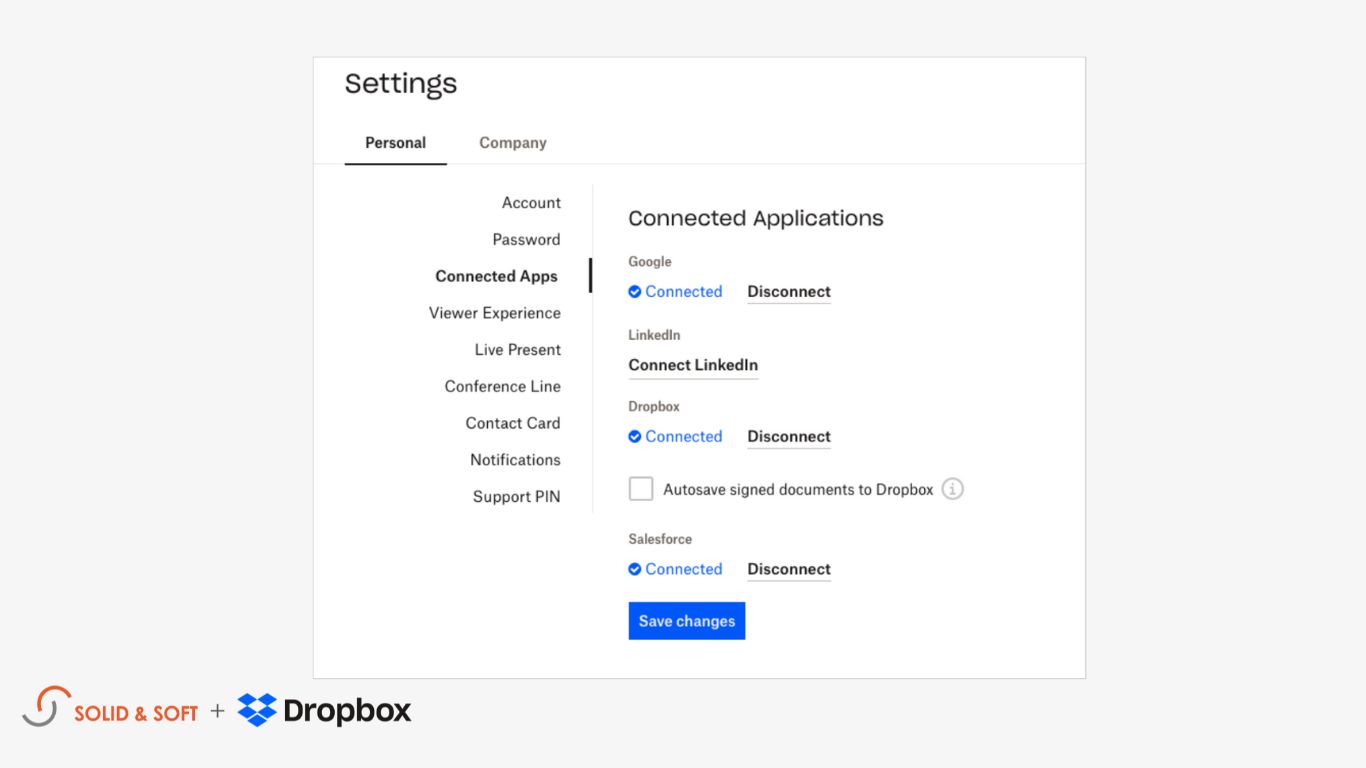Click the Google Connected status icon
This screenshot has height=768, width=1366.
(635, 291)
